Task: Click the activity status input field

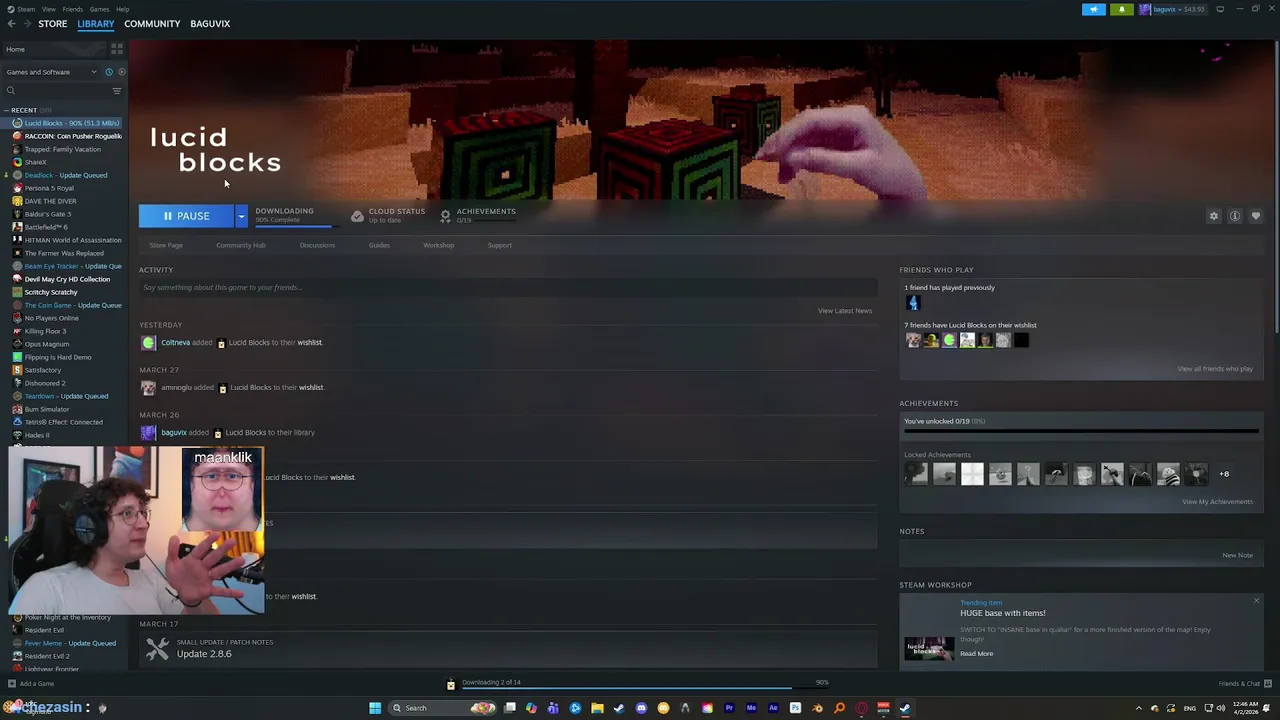Action: 508,288
